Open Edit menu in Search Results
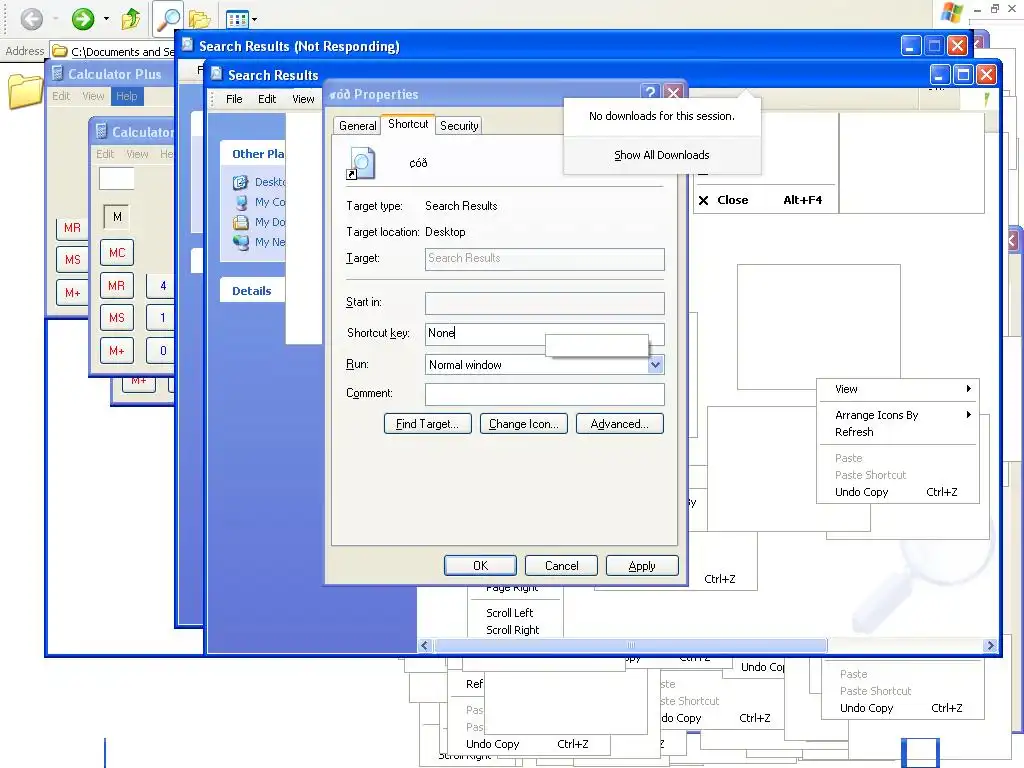Viewport: 1024px width, 768px height. pos(266,99)
